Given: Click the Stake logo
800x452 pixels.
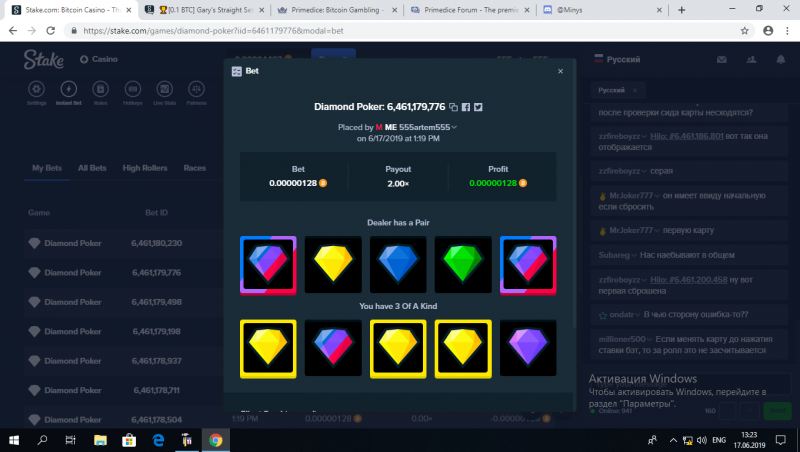Looking at the screenshot, I should [44, 60].
